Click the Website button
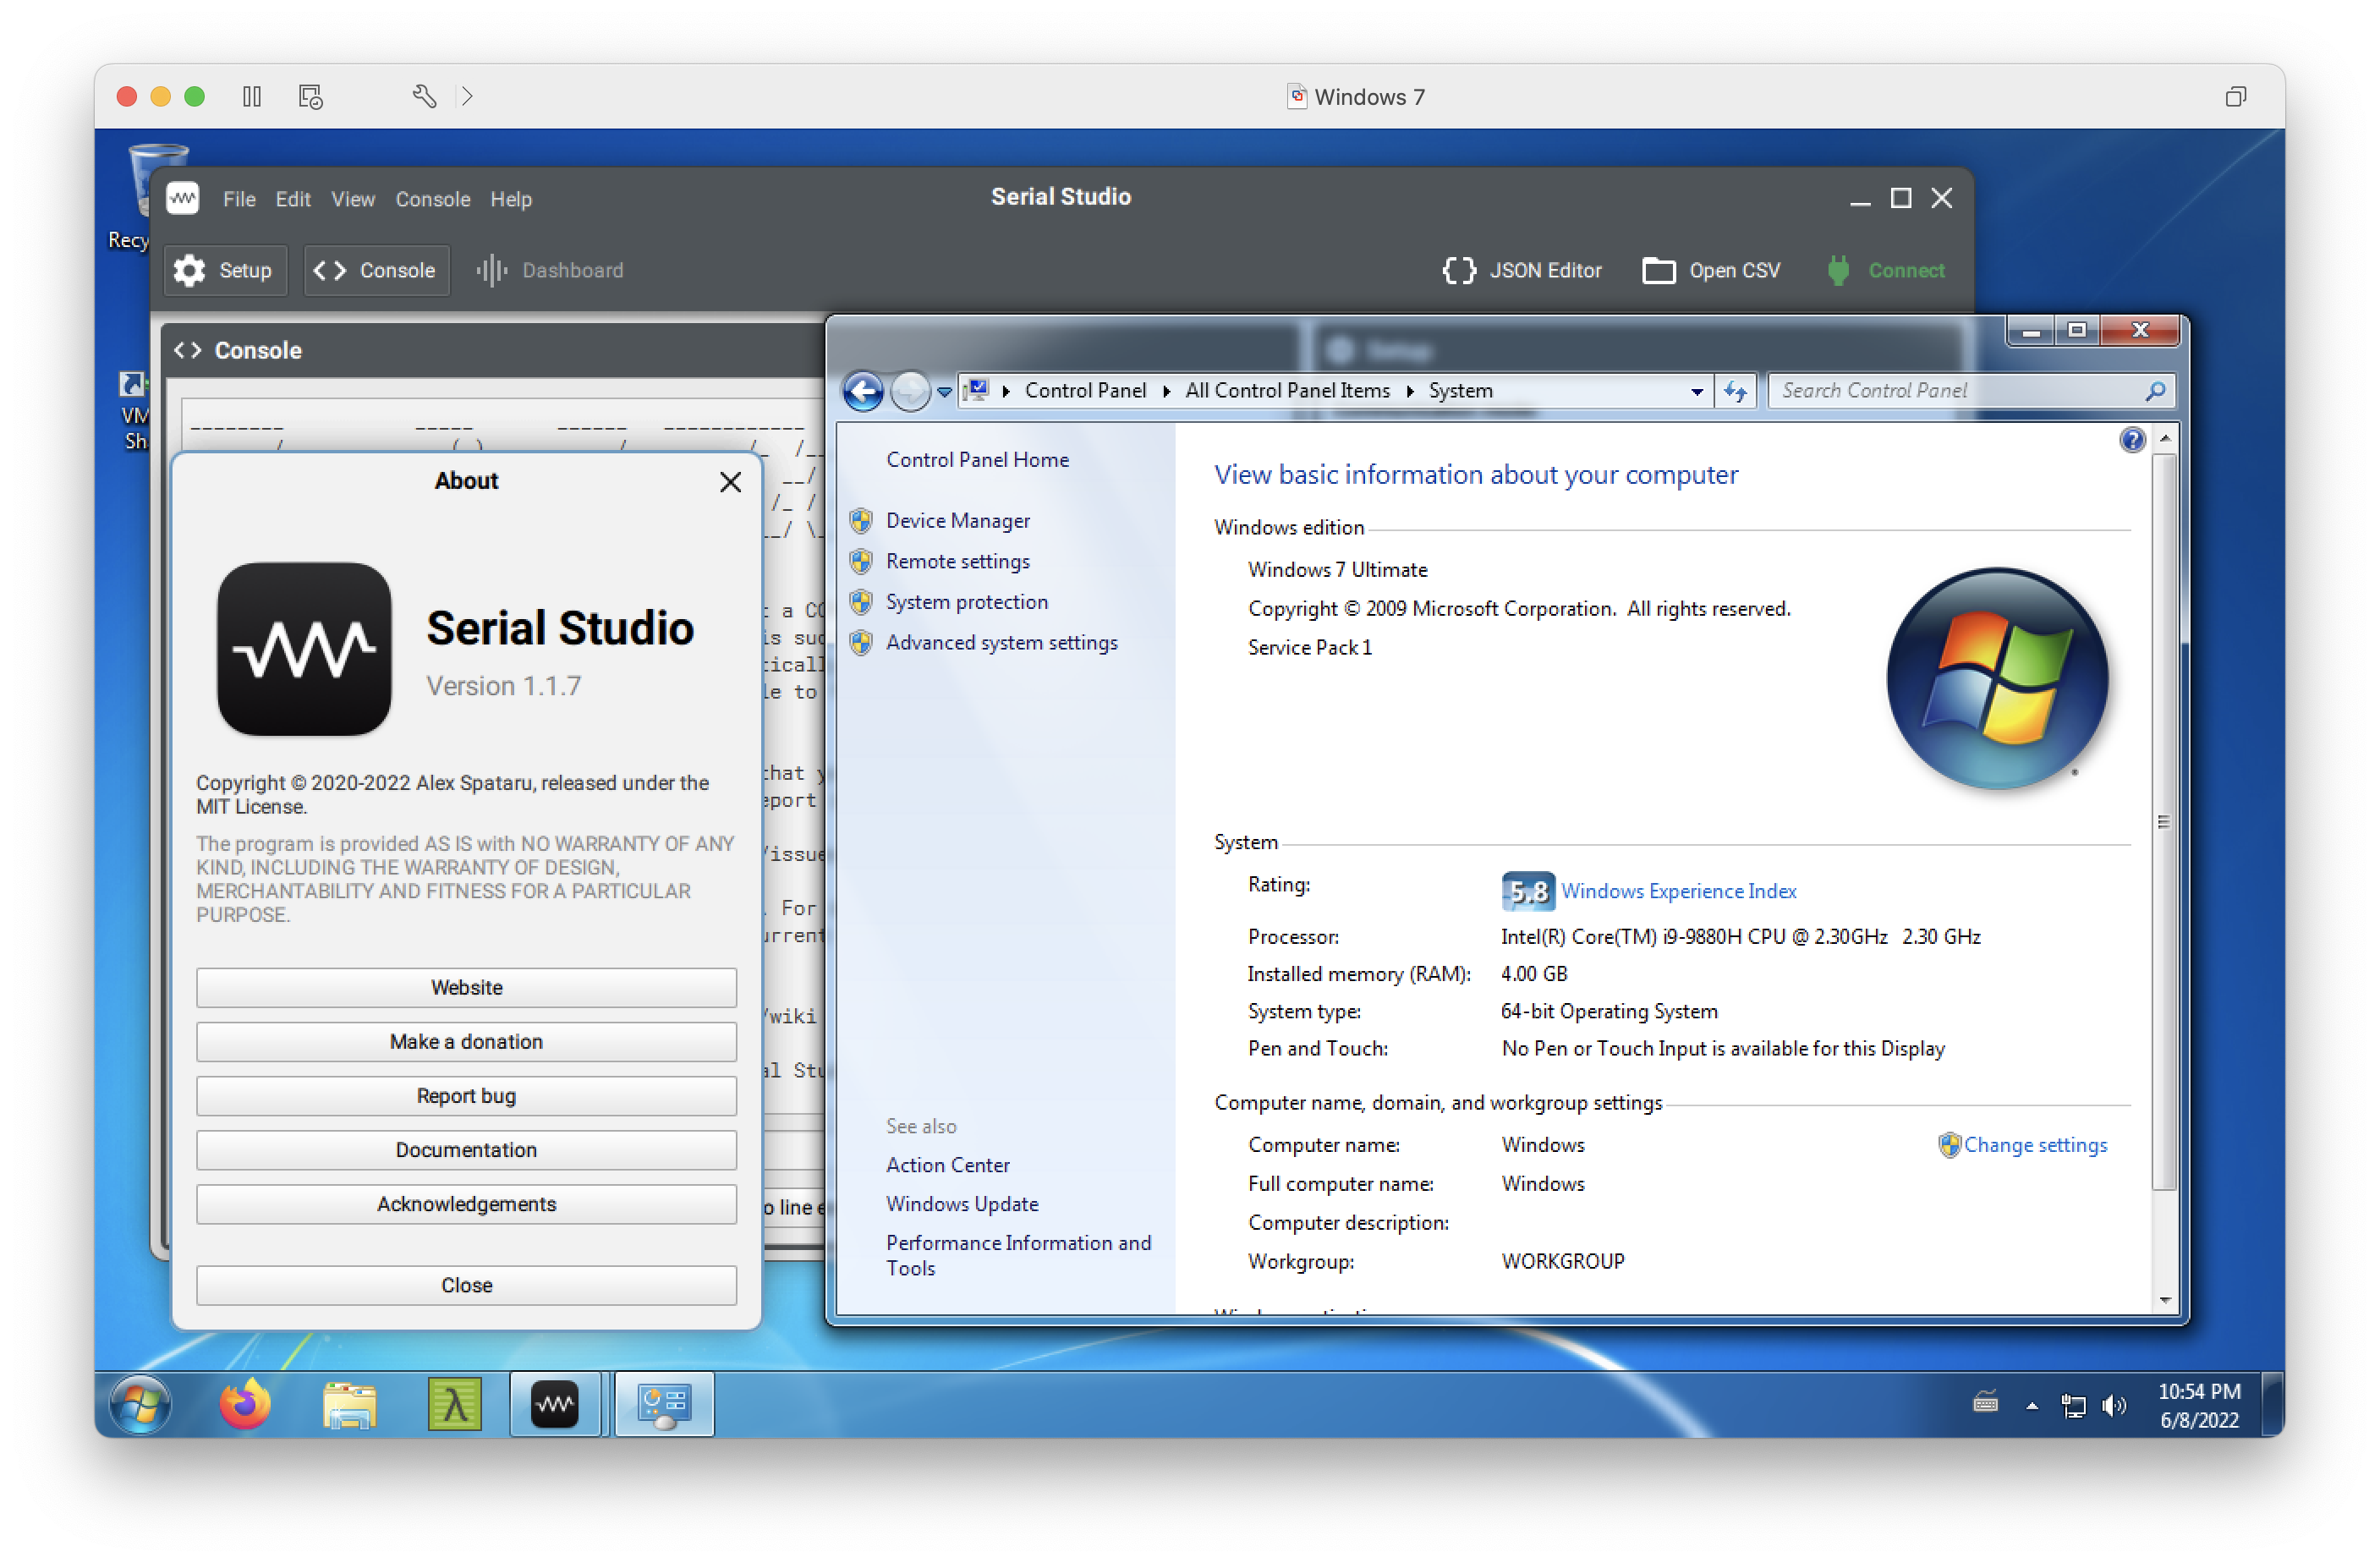Image resolution: width=2380 pixels, height=1563 pixels. pos(466,987)
